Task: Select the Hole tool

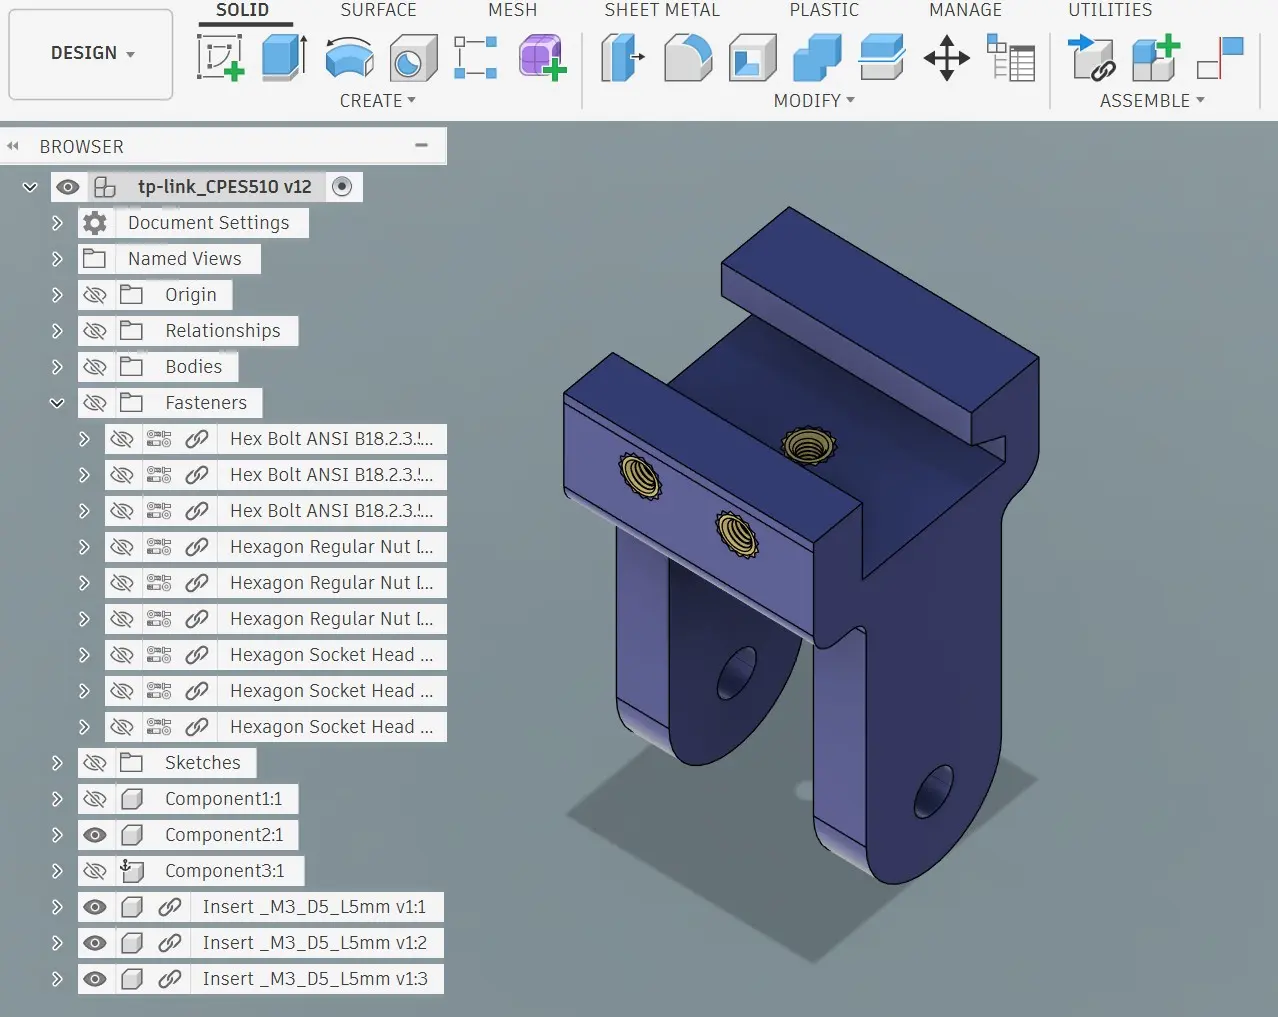Action: (x=413, y=58)
